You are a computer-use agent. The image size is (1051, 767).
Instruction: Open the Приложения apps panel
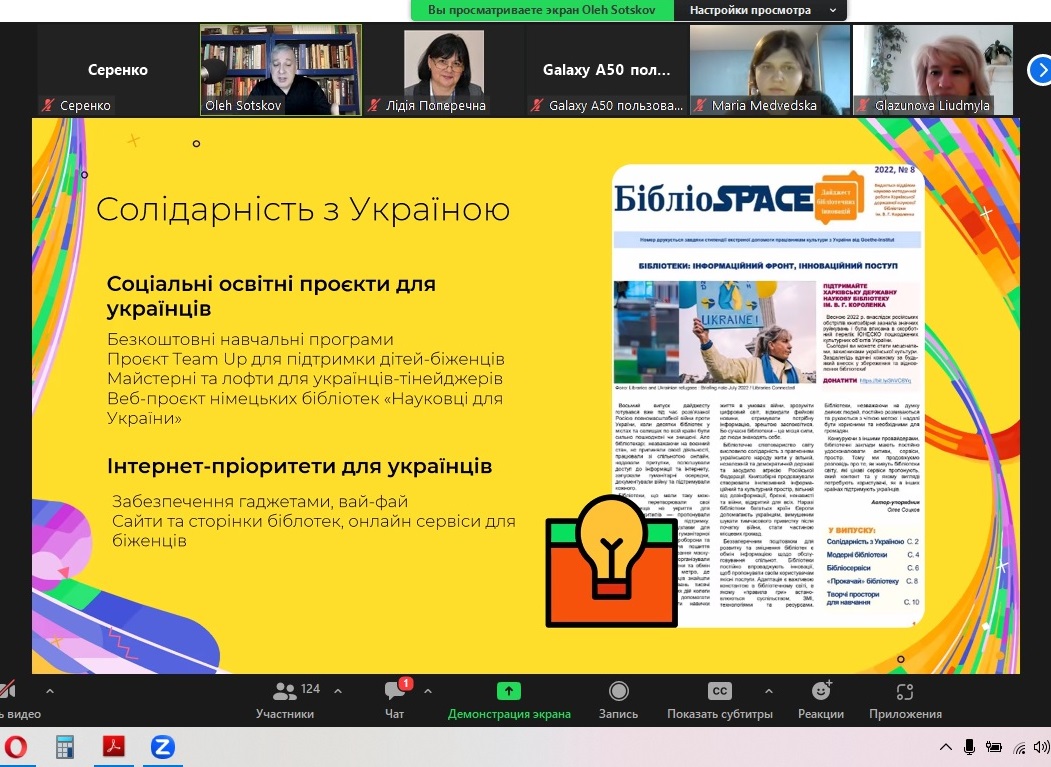click(905, 699)
